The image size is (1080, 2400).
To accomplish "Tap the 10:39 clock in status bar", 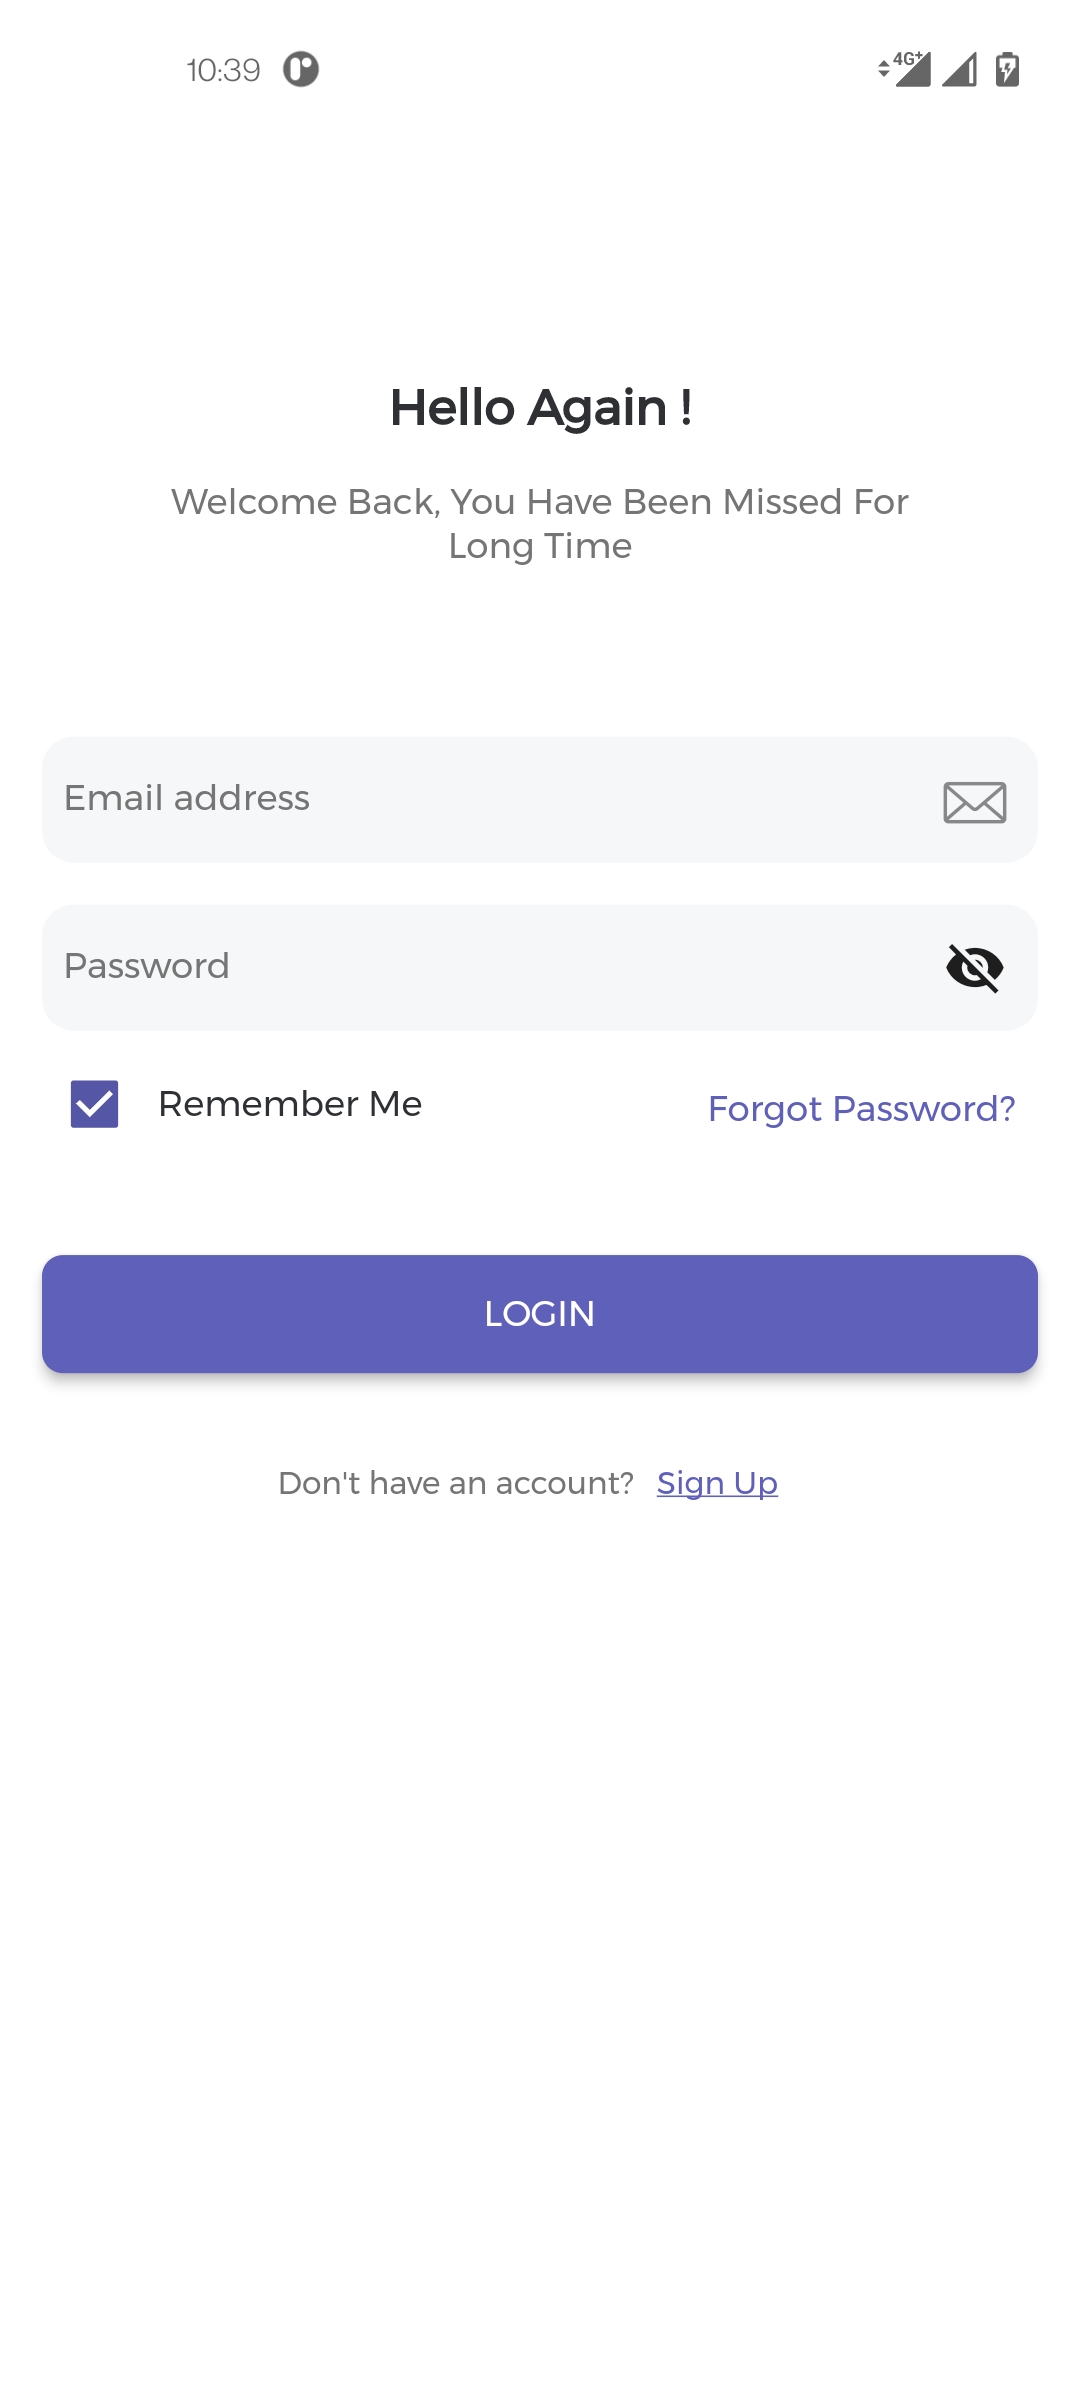I will [223, 70].
